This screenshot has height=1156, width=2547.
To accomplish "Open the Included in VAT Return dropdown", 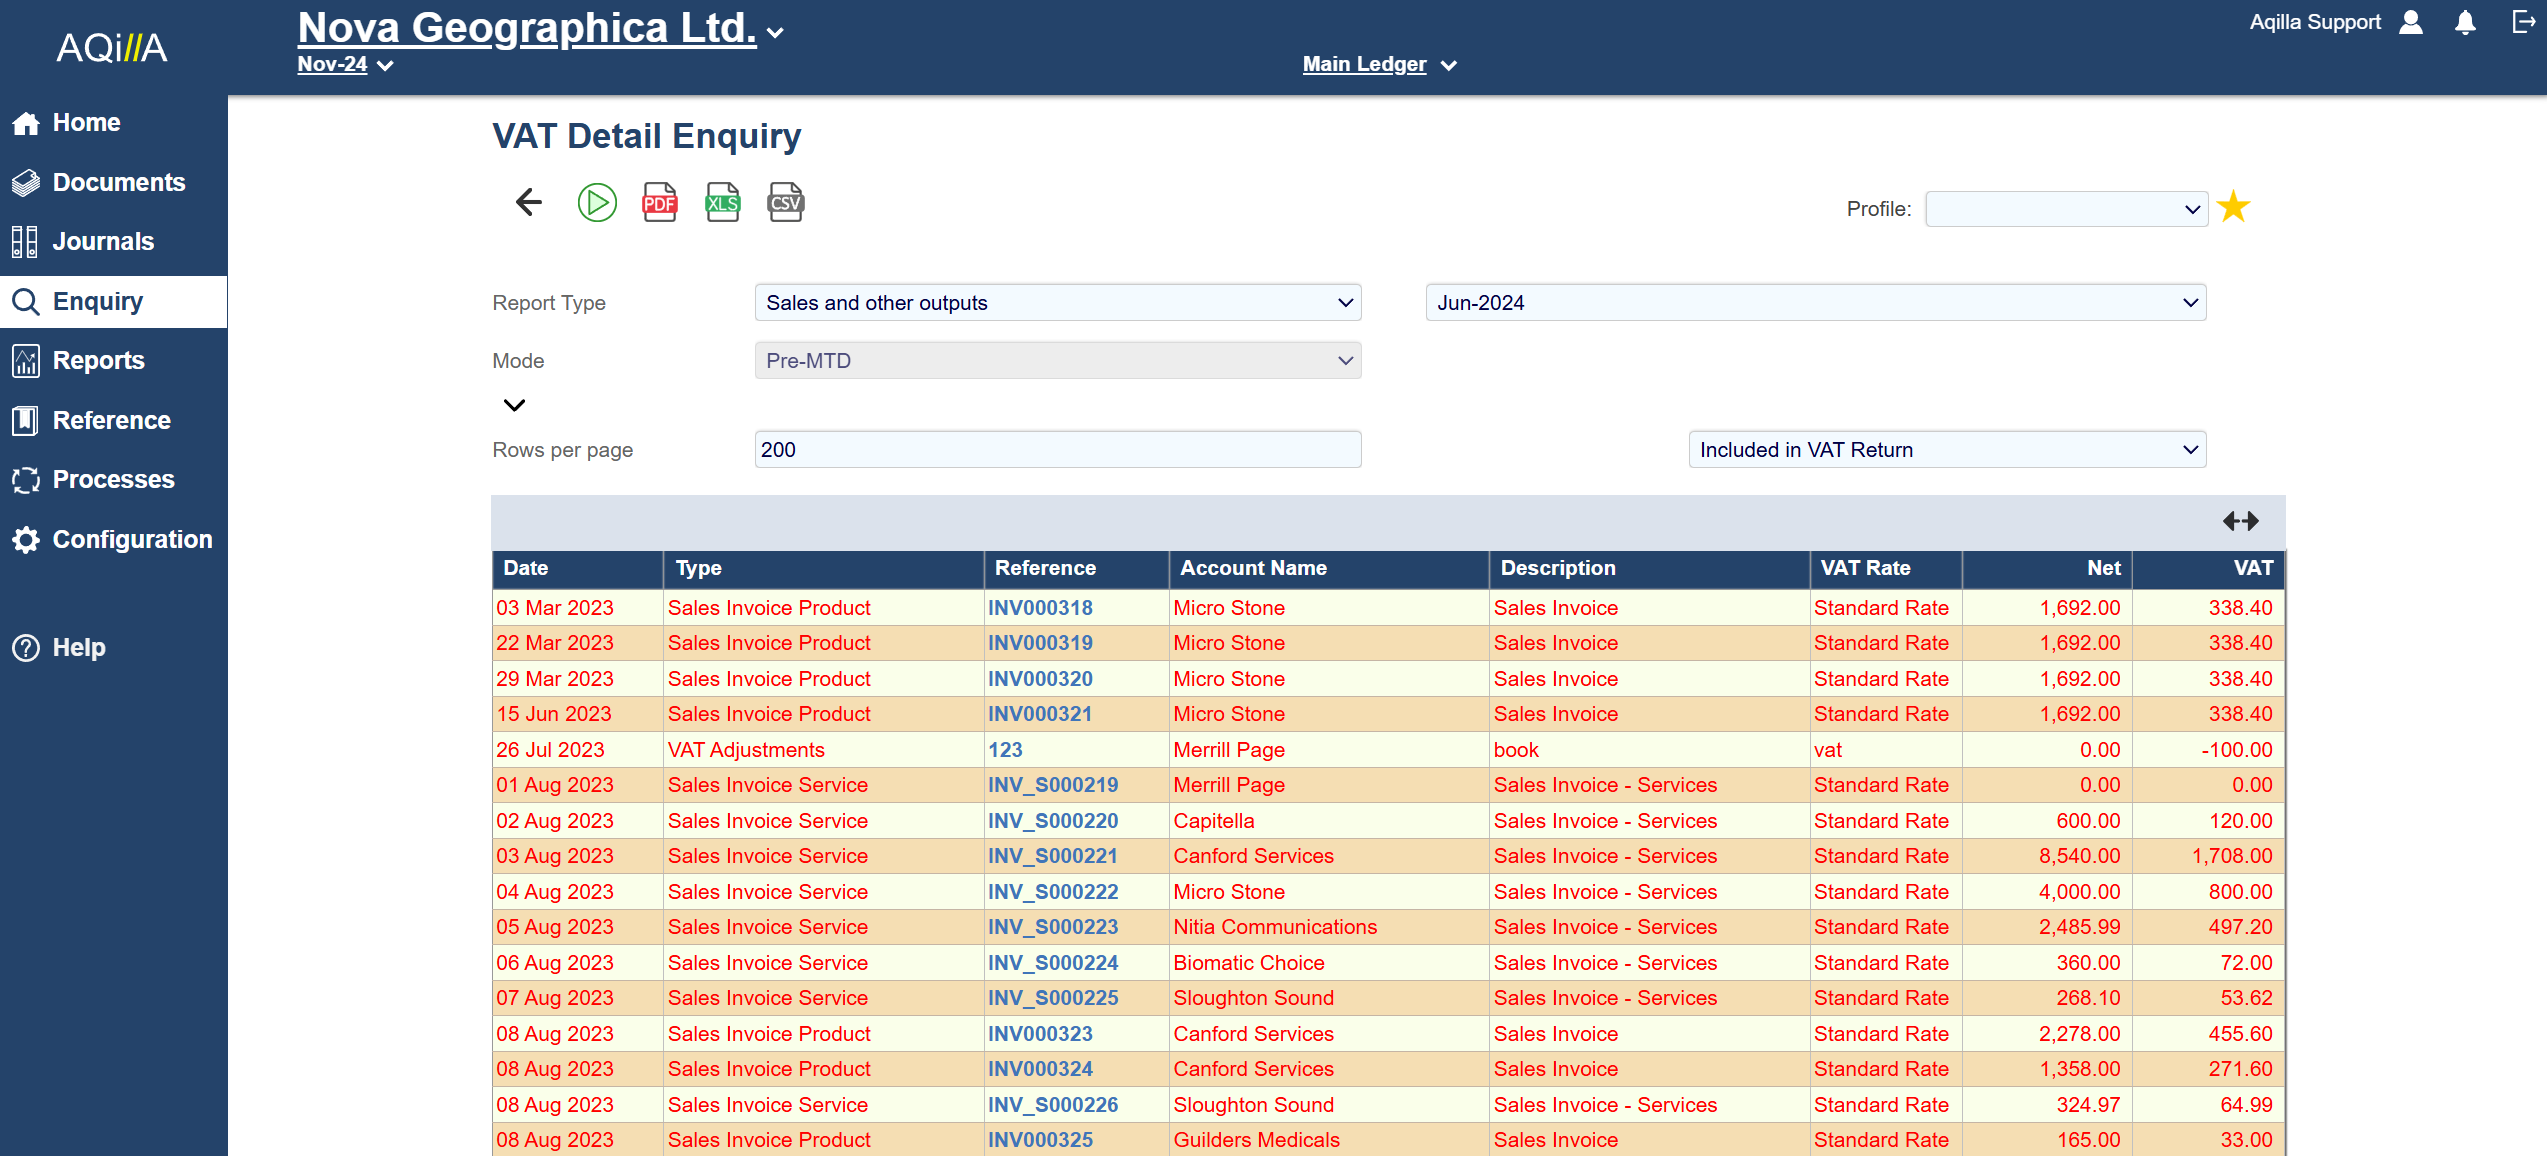I will pyautogui.click(x=1946, y=450).
